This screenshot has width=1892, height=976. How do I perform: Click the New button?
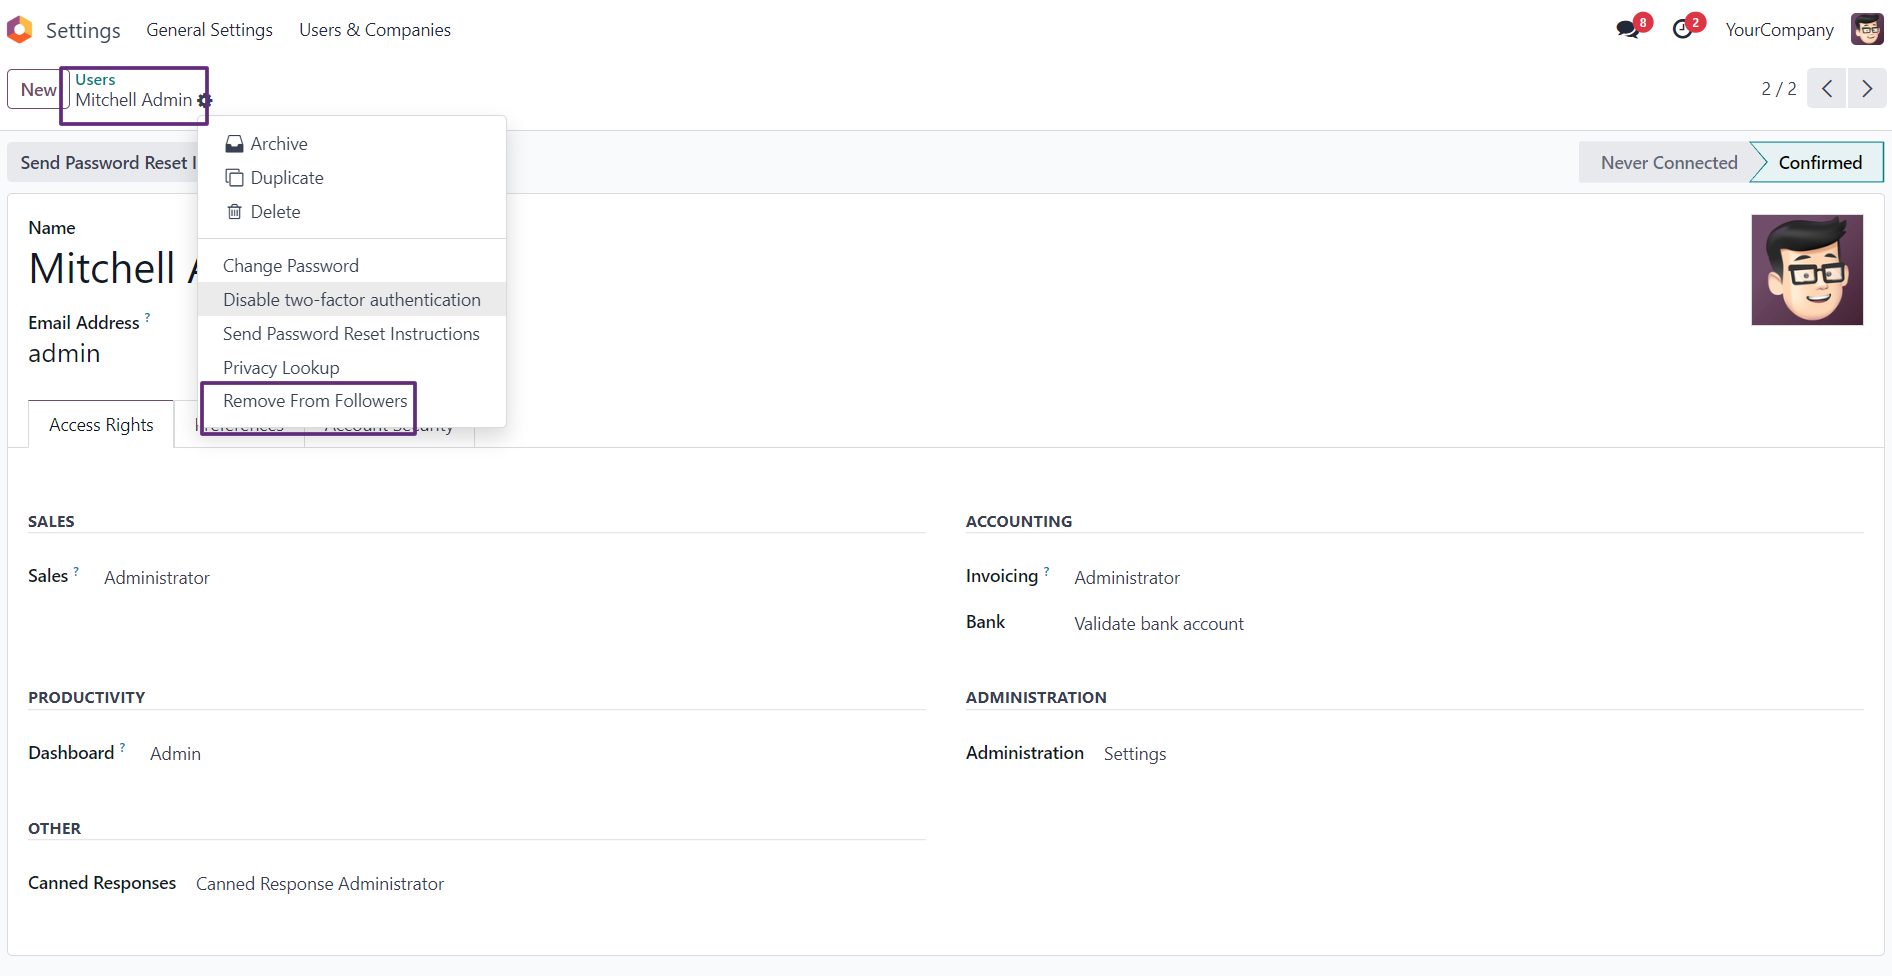(38, 89)
